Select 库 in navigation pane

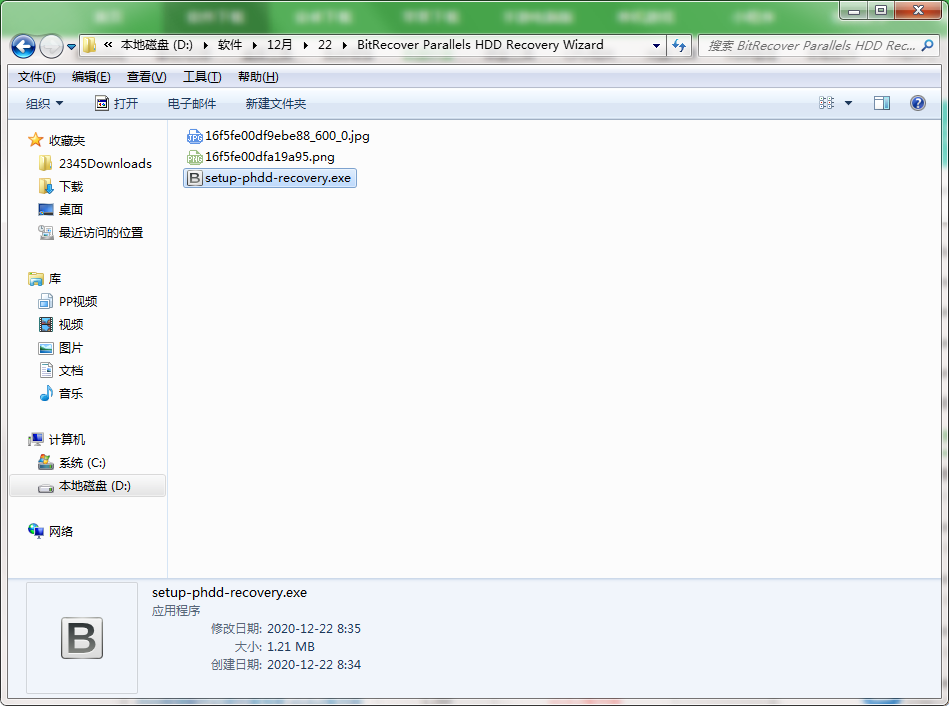coord(55,279)
